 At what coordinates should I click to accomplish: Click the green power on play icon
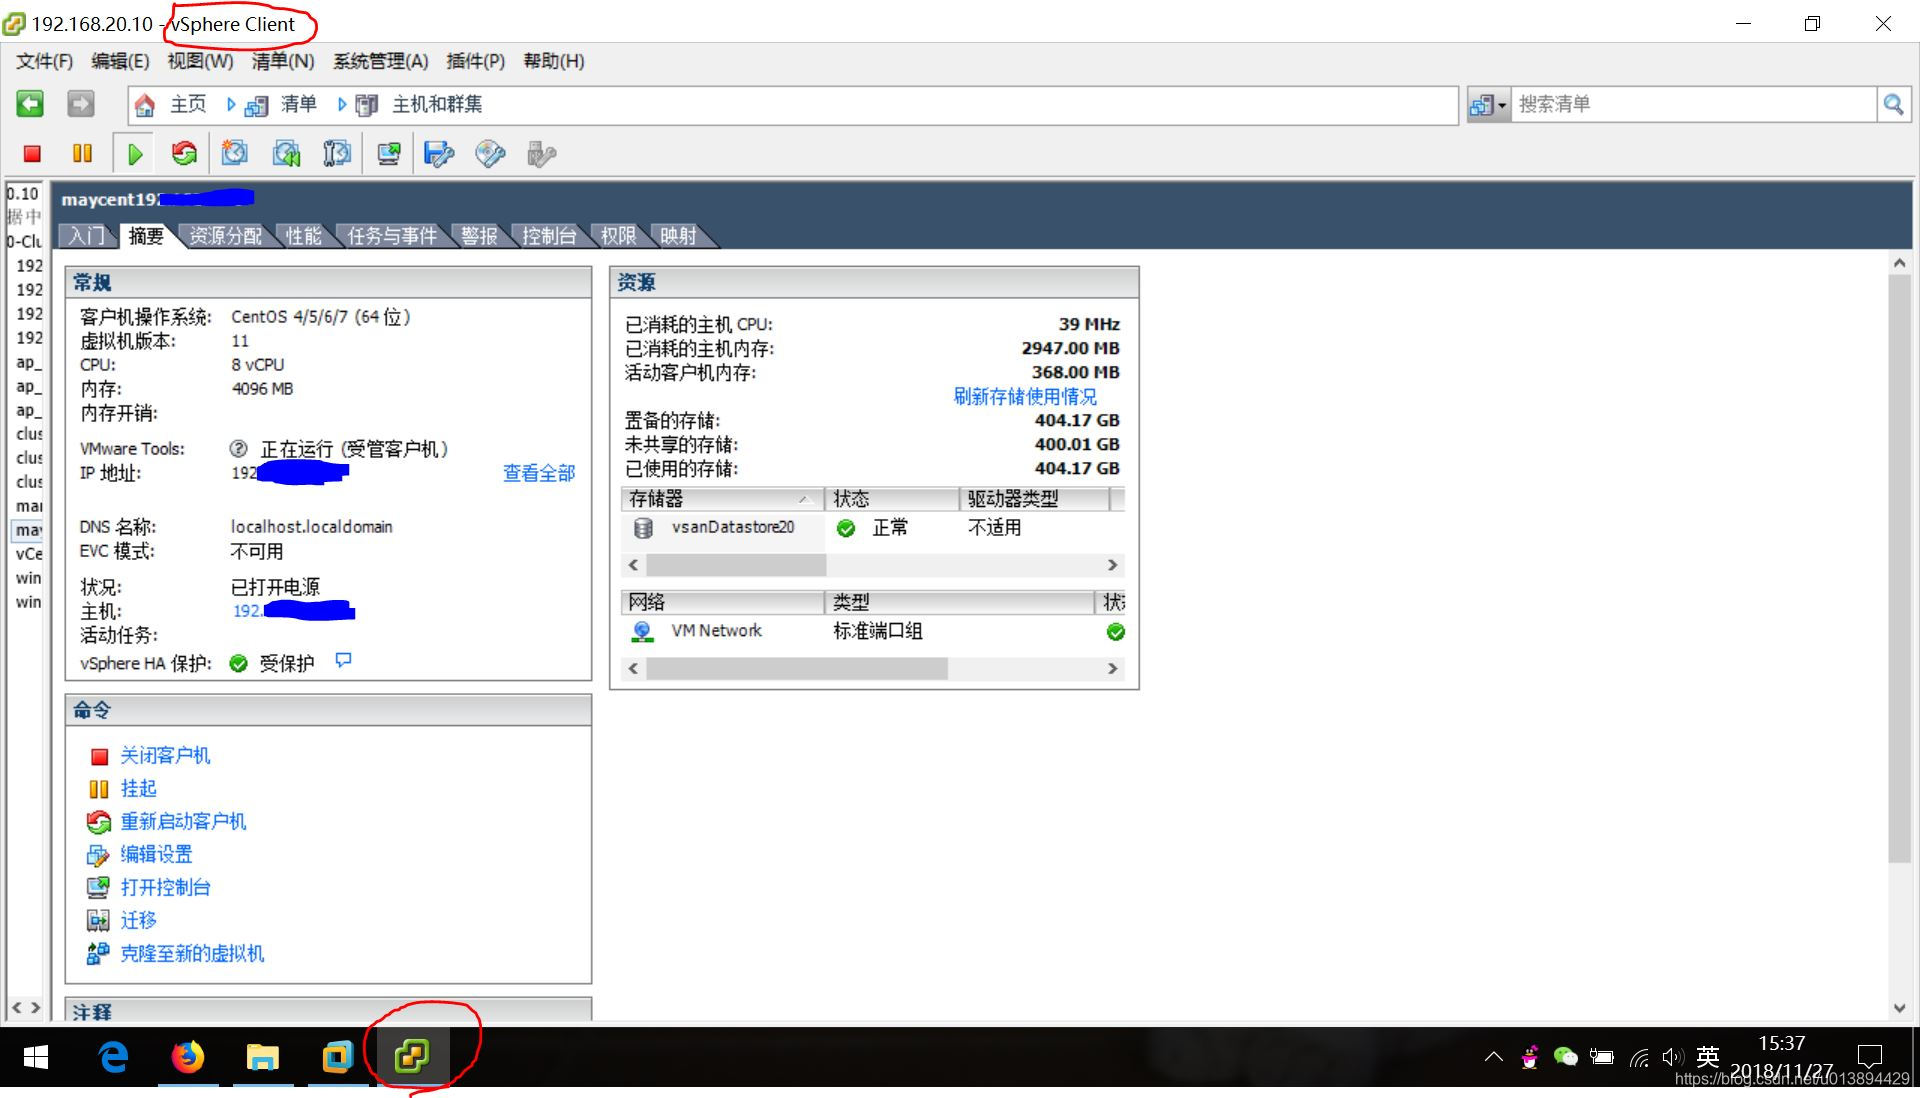135,153
